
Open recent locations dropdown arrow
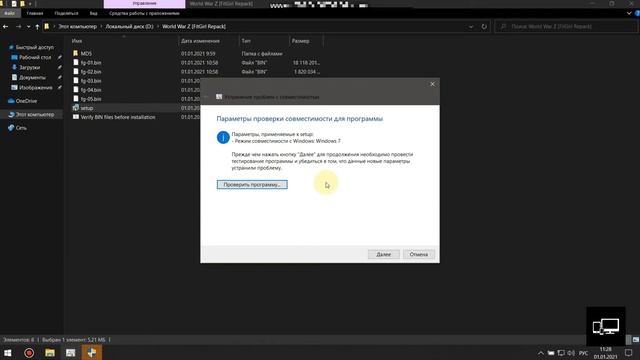[x=28, y=27]
